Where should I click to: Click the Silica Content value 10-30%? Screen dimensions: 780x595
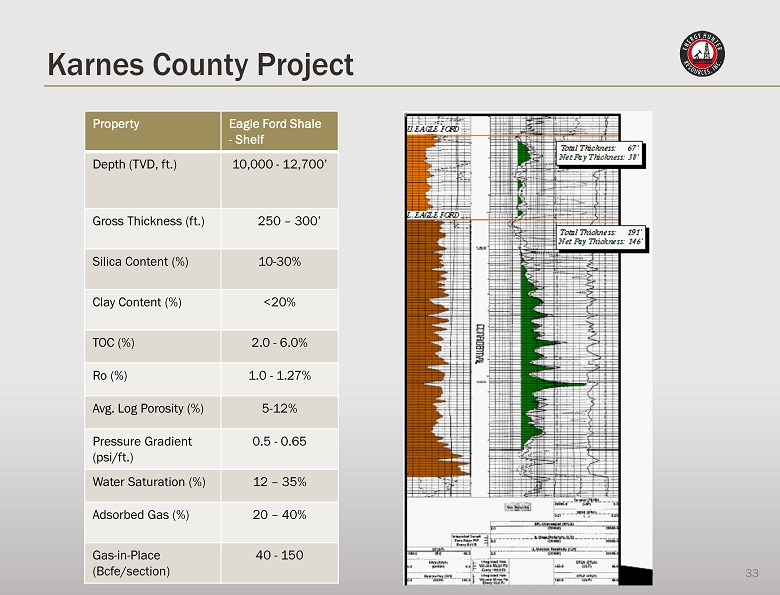[279, 262]
